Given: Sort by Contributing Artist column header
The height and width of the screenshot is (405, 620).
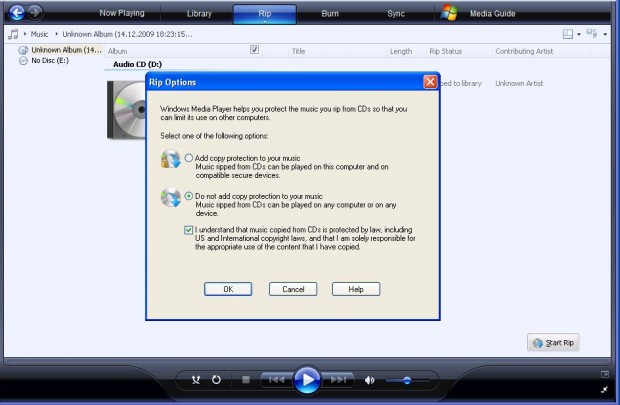Looking at the screenshot, I should [x=524, y=51].
